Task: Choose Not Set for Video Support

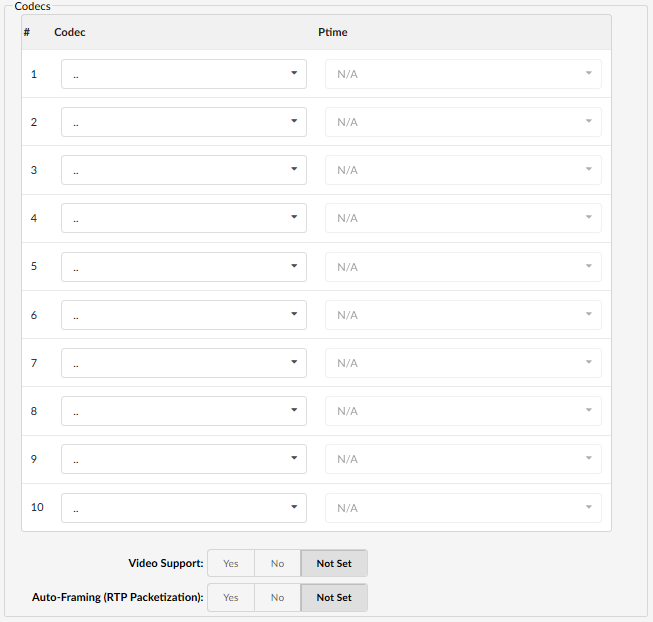Action: point(334,563)
